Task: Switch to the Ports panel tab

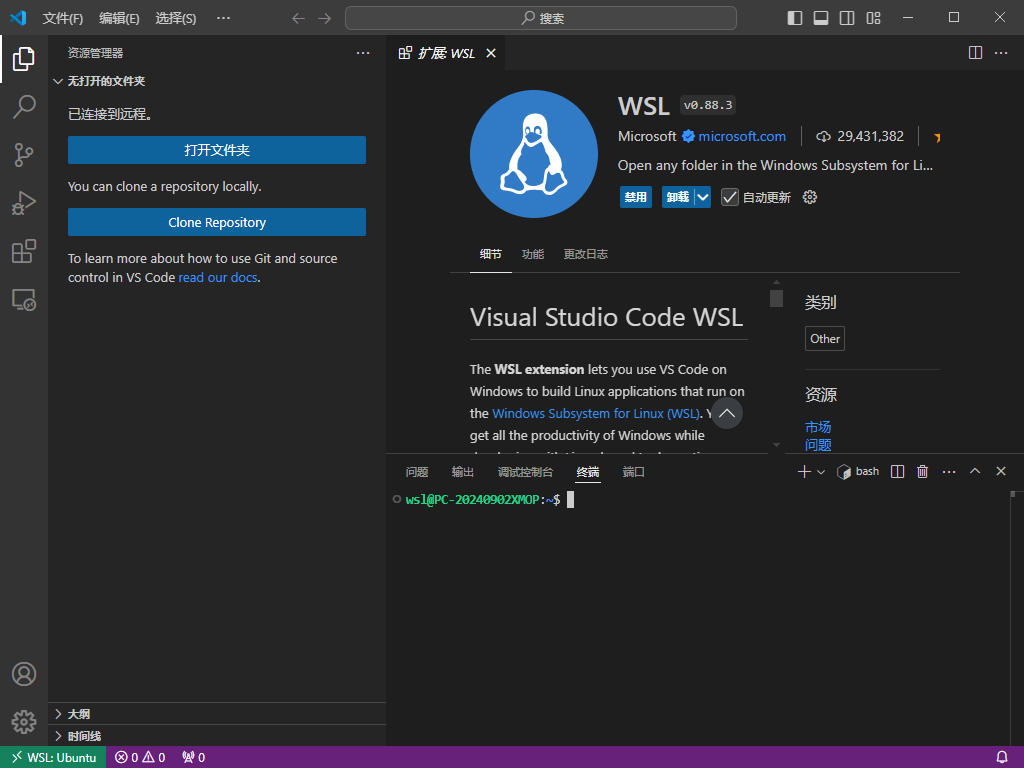Action: [x=633, y=472]
